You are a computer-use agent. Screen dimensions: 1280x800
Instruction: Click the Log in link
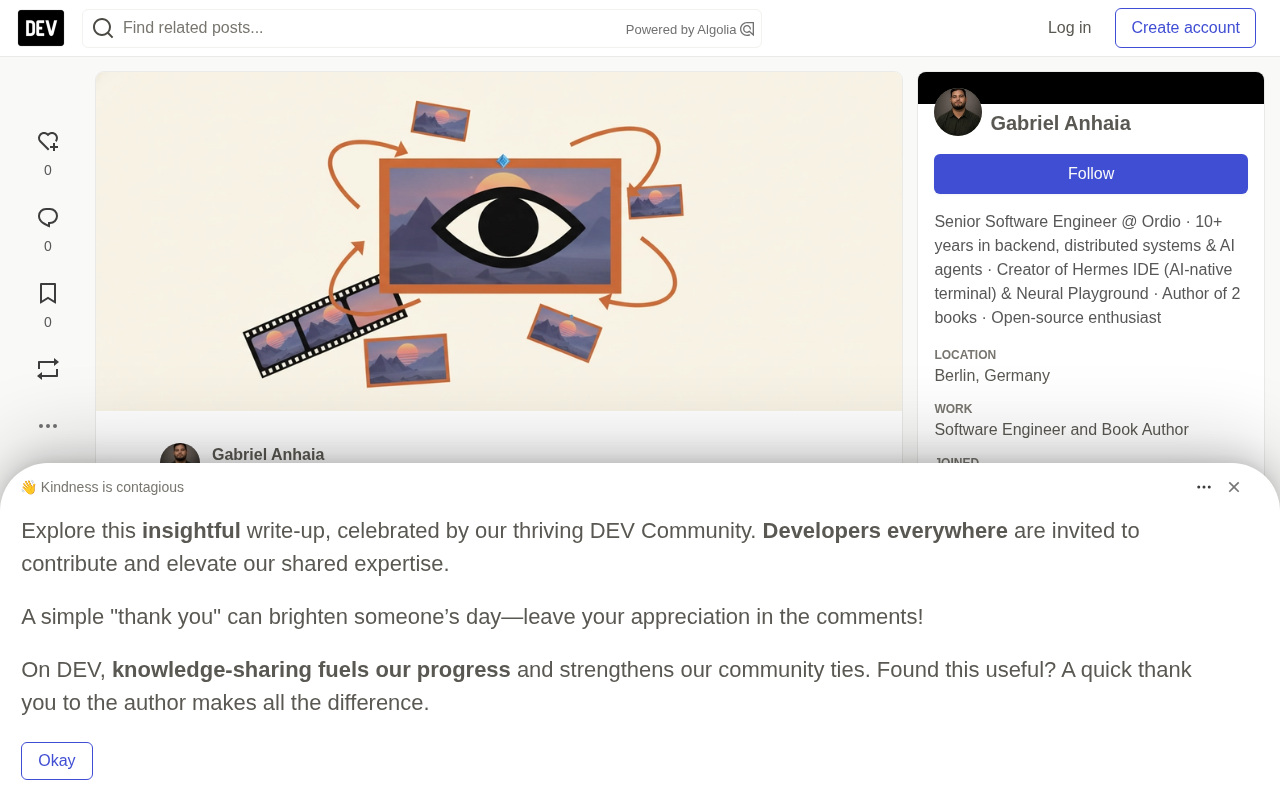point(1069,28)
